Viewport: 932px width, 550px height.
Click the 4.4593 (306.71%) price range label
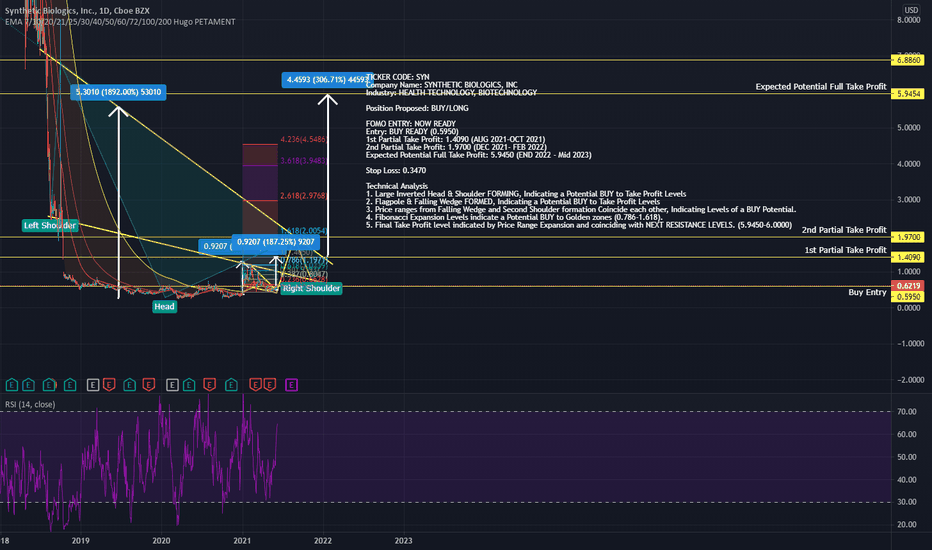pos(326,80)
